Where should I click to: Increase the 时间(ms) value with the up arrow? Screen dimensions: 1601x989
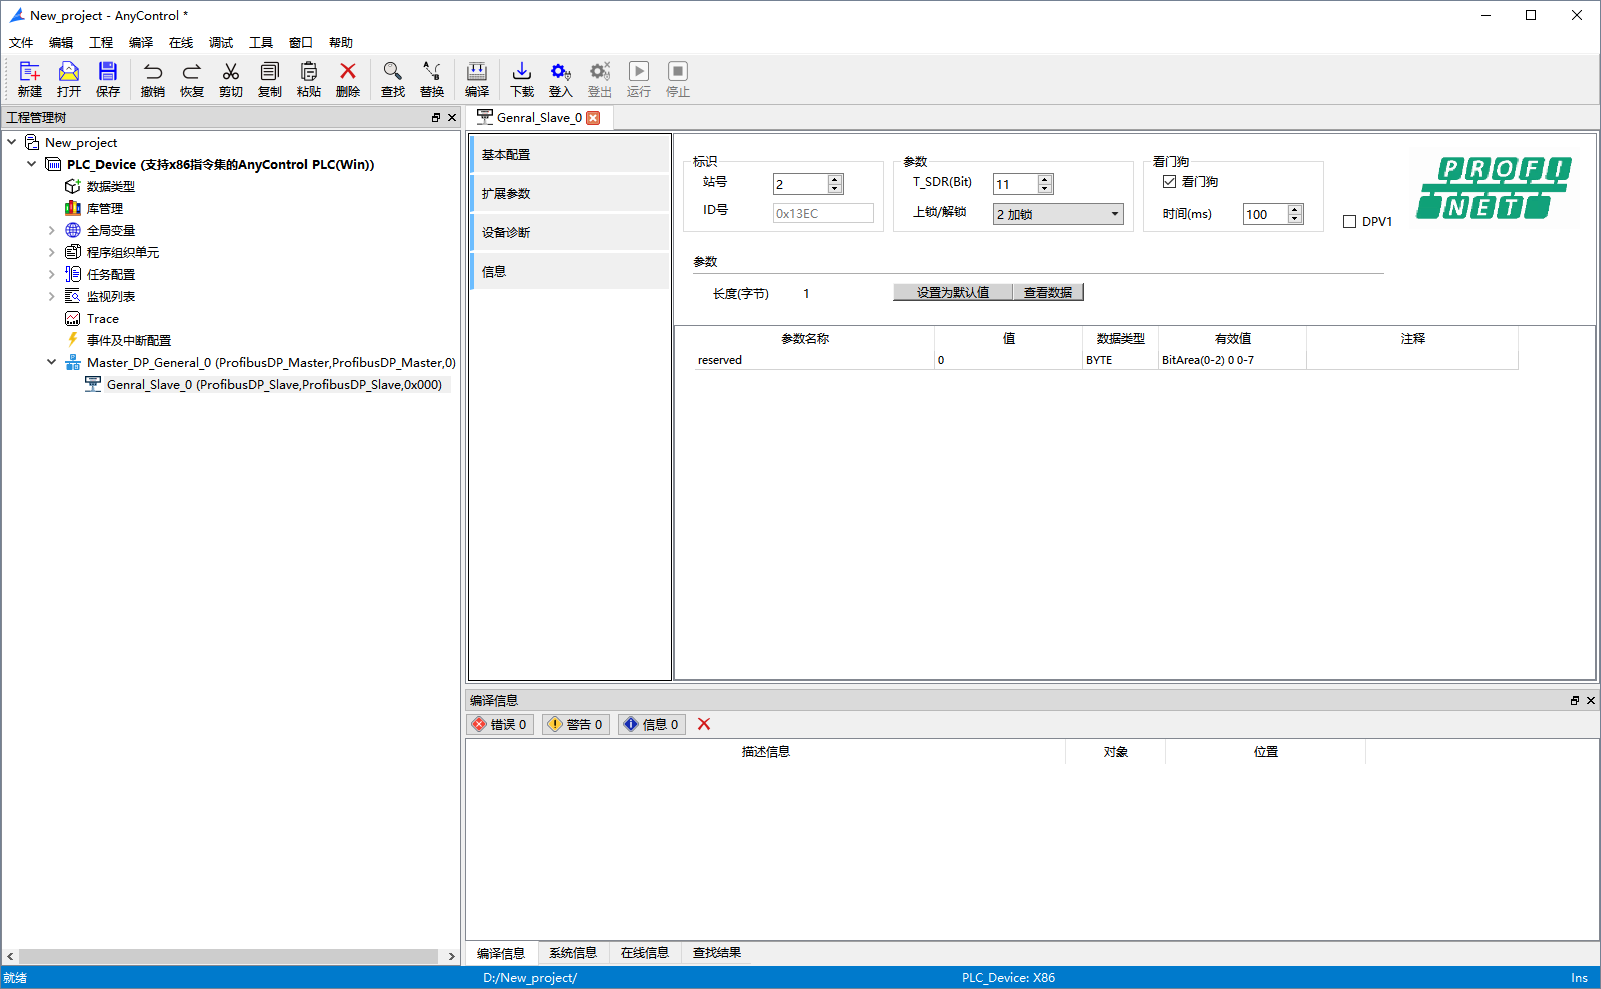pyautogui.click(x=1295, y=209)
